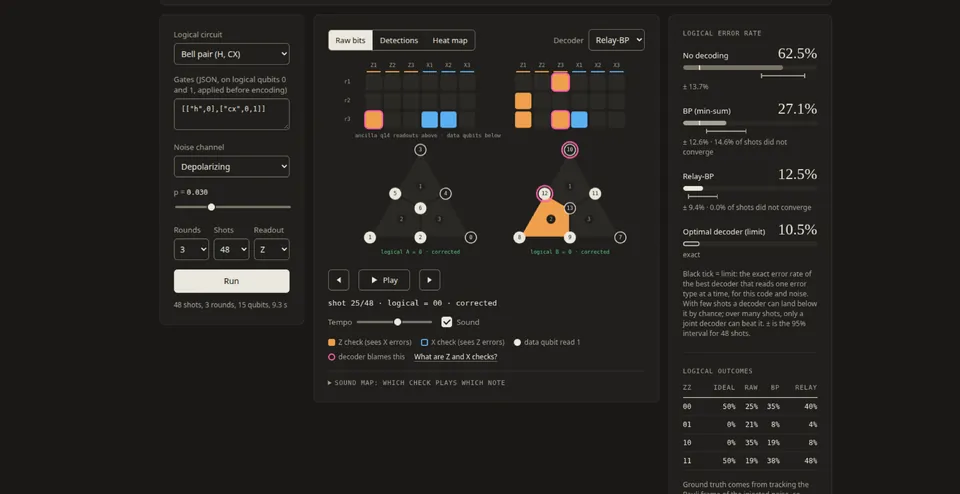Click the pink 'decoder blames this' legend ring
The height and width of the screenshot is (494, 960).
tap(331, 357)
